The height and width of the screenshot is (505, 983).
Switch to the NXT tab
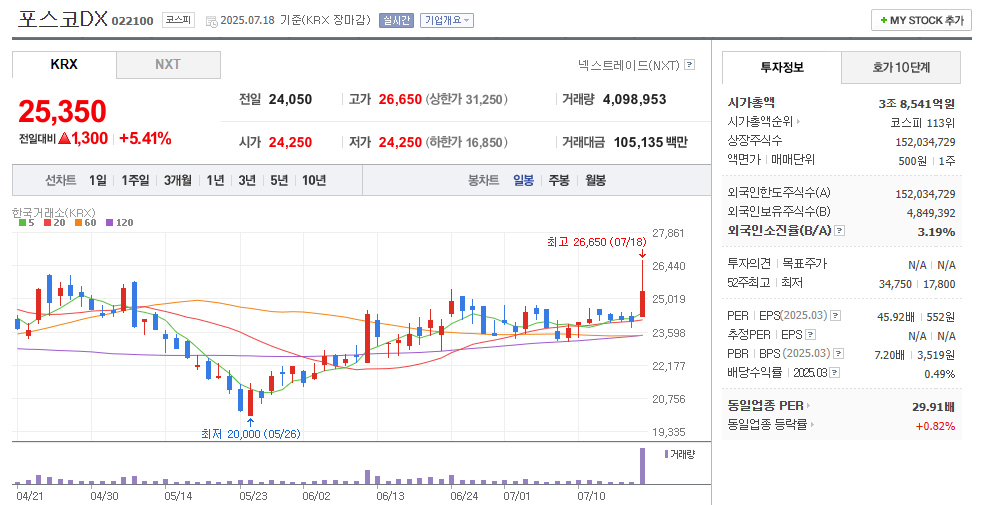[x=168, y=65]
